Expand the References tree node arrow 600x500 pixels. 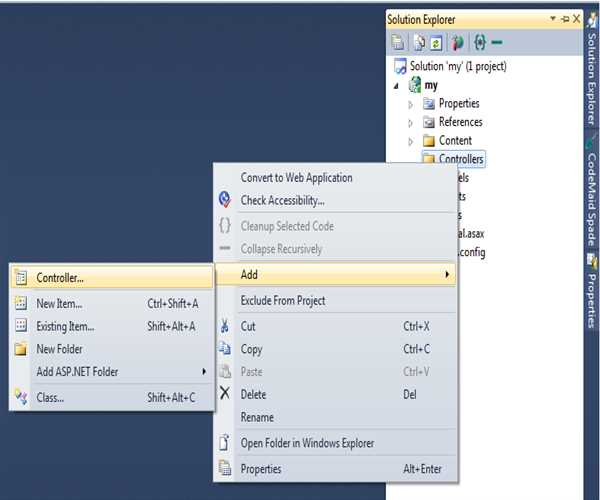click(x=410, y=122)
